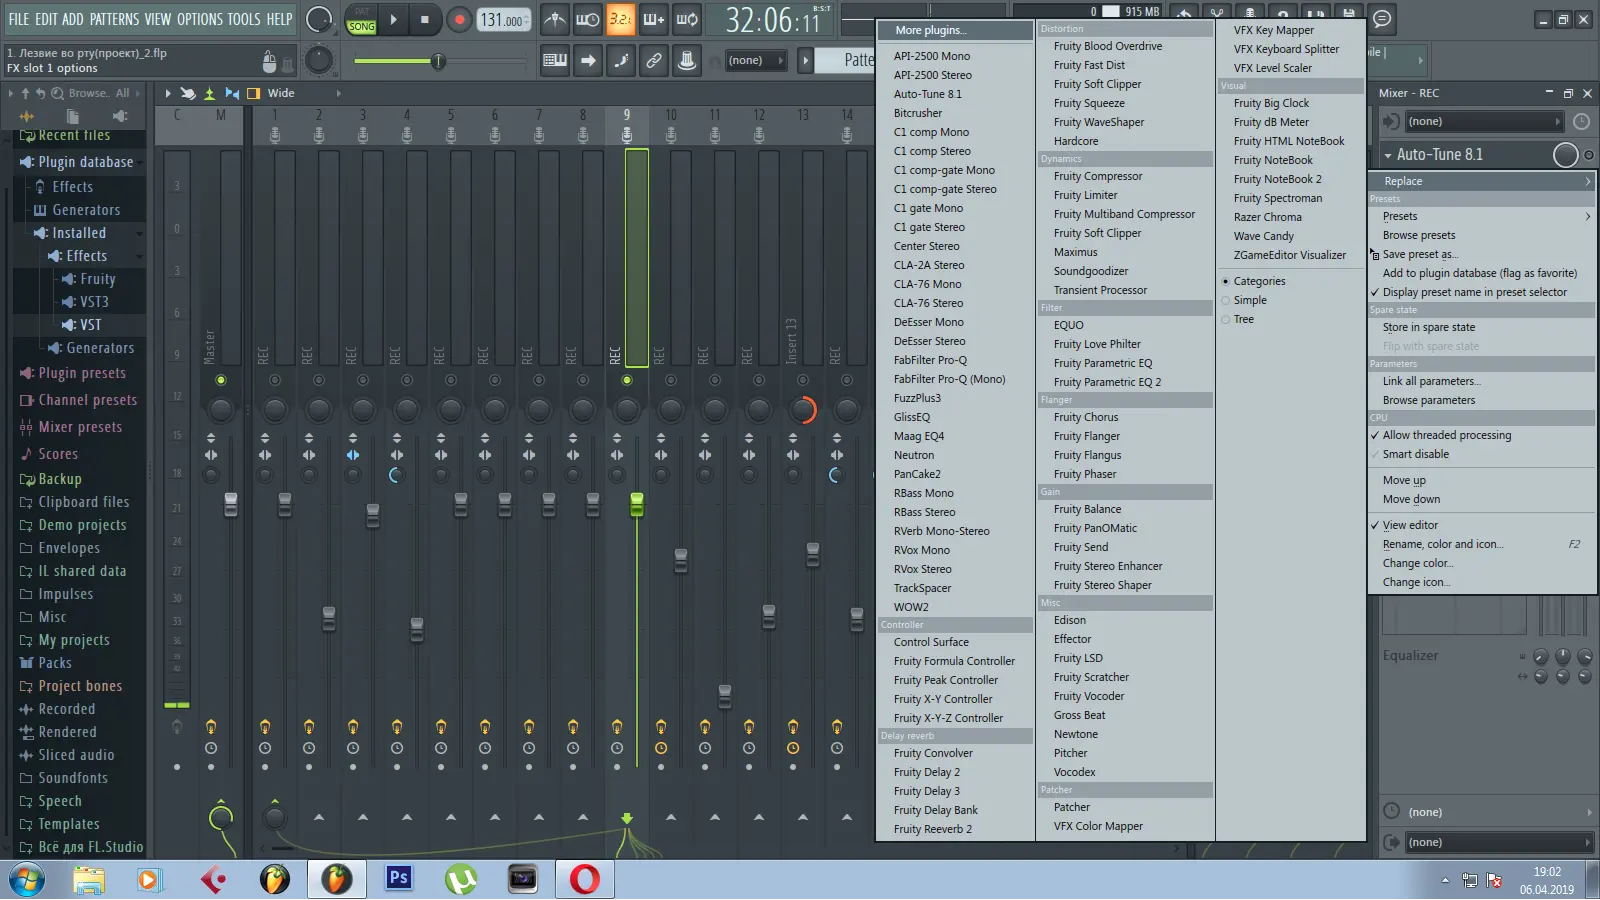Toggle wait for input before playing icon
Image resolution: width=1600 pixels, height=900 pixels.
pos(588,19)
